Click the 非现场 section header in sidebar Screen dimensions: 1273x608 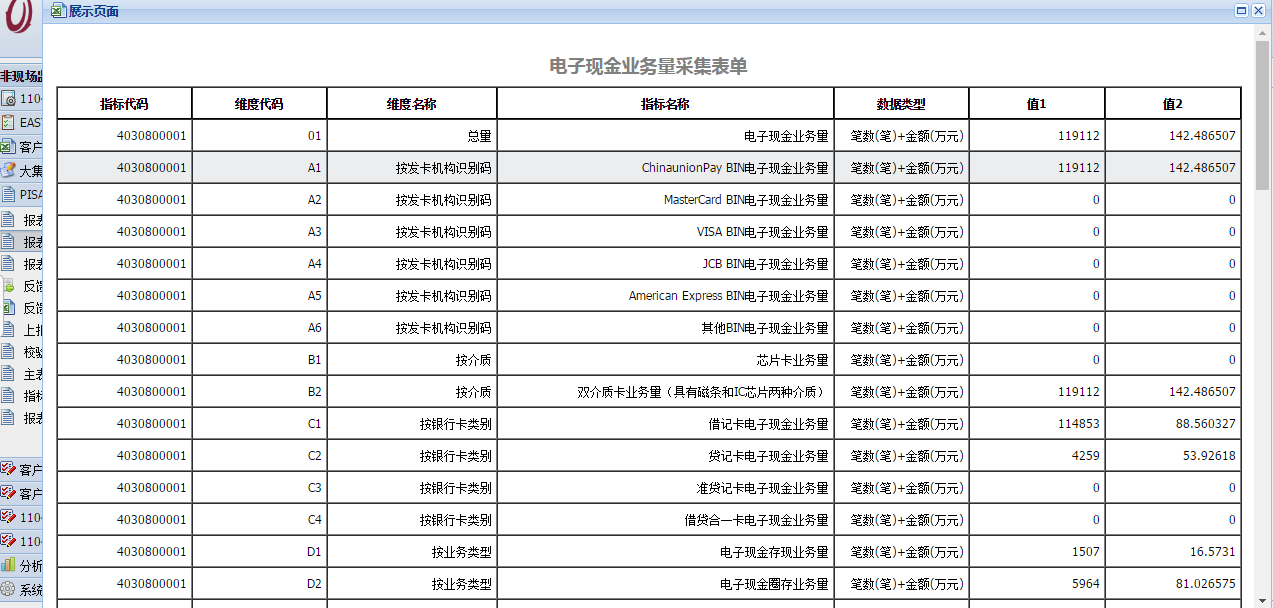(22, 76)
